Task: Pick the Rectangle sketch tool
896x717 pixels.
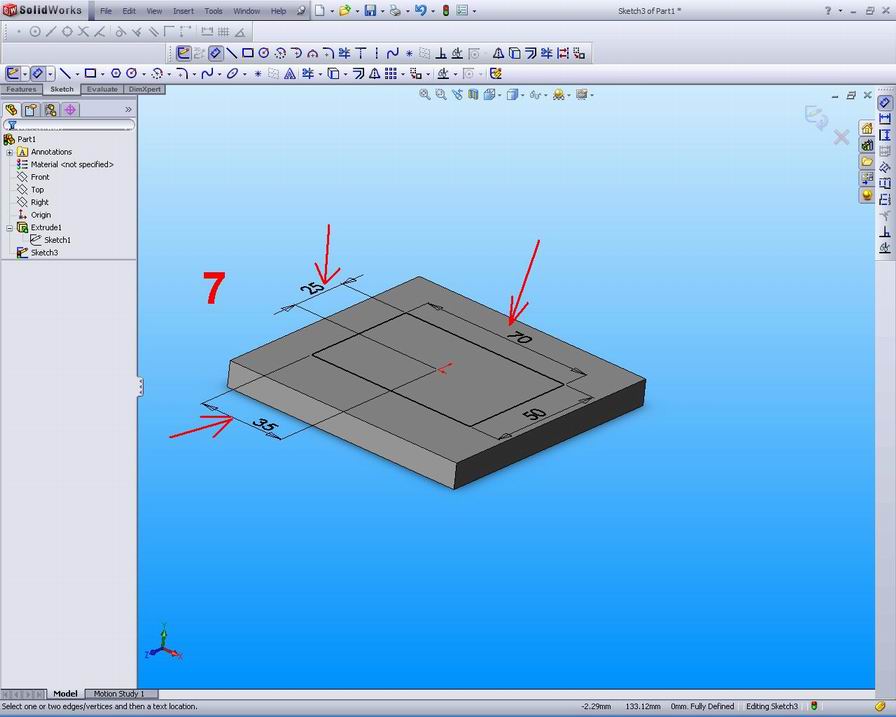Action: pos(90,73)
